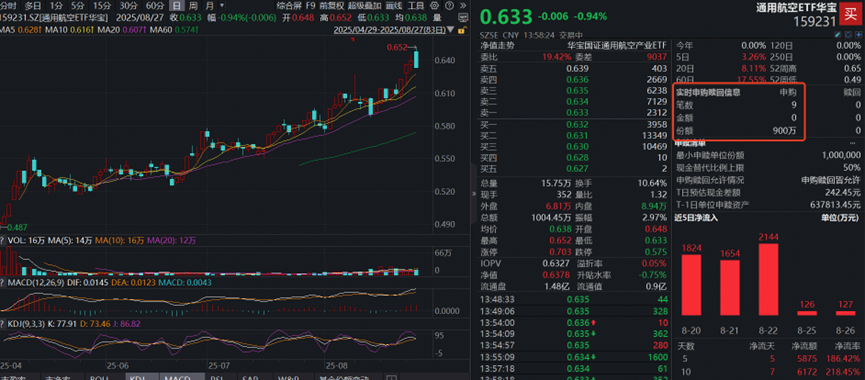Click the pencil note icon under stock code

(x=838, y=35)
